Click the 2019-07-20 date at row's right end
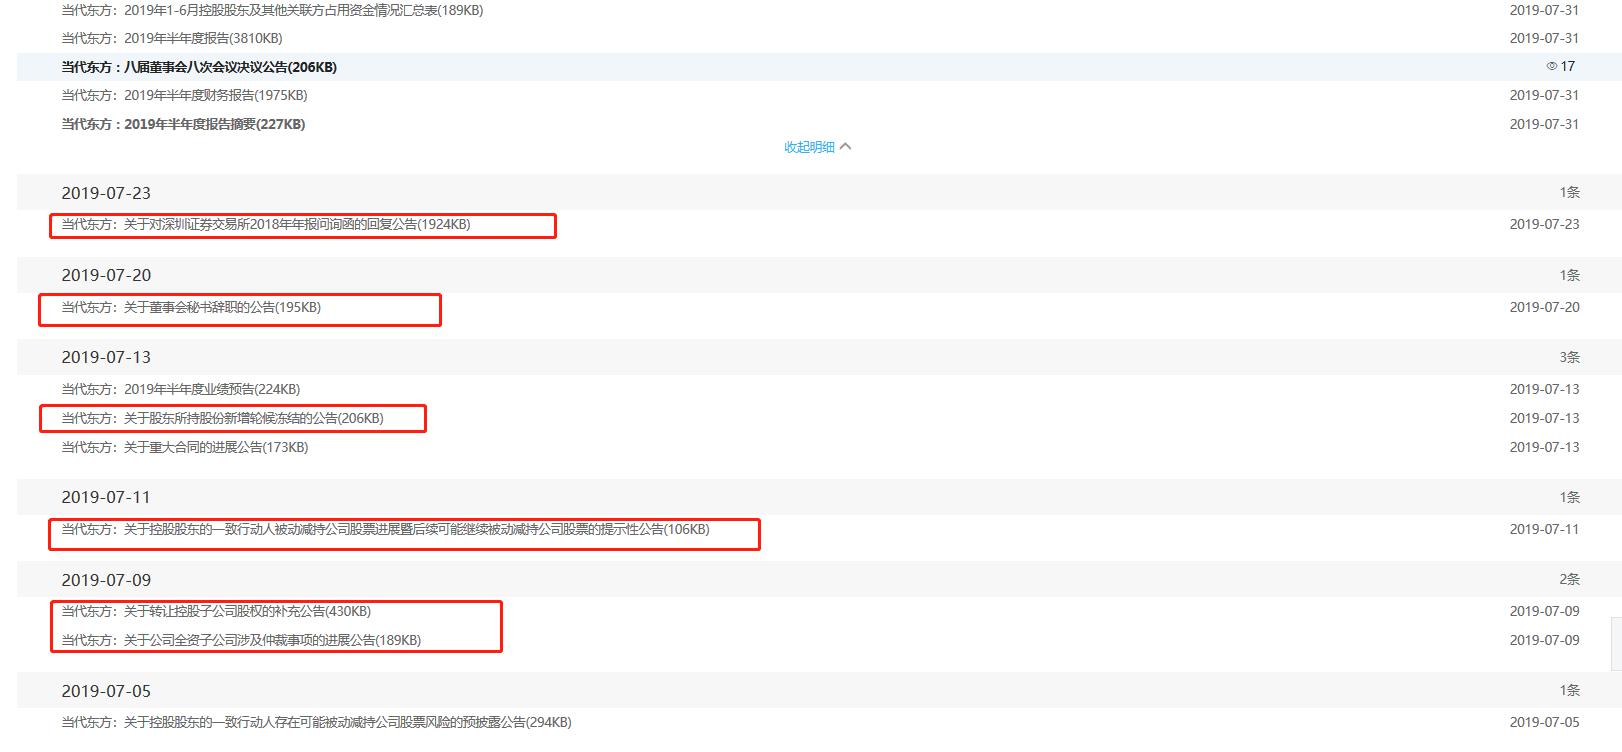This screenshot has width=1622, height=752. point(1544,307)
